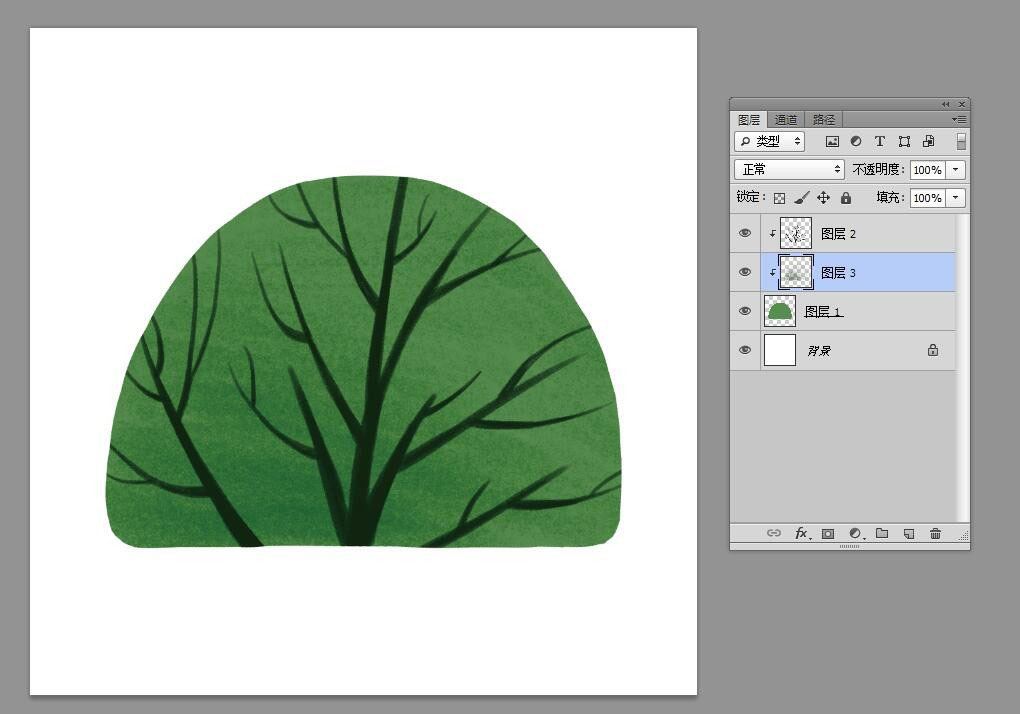Toggle the layer filtering on/off switch
1020x714 pixels.
pyautogui.click(x=961, y=141)
